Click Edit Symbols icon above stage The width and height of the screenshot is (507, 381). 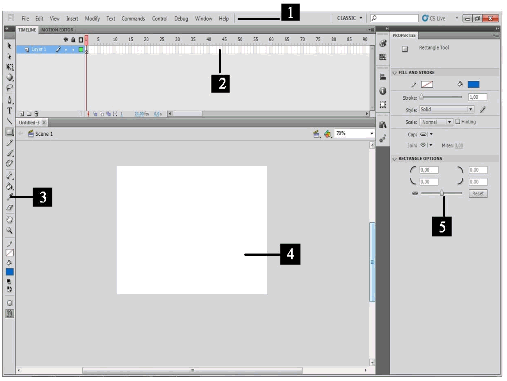pos(328,134)
